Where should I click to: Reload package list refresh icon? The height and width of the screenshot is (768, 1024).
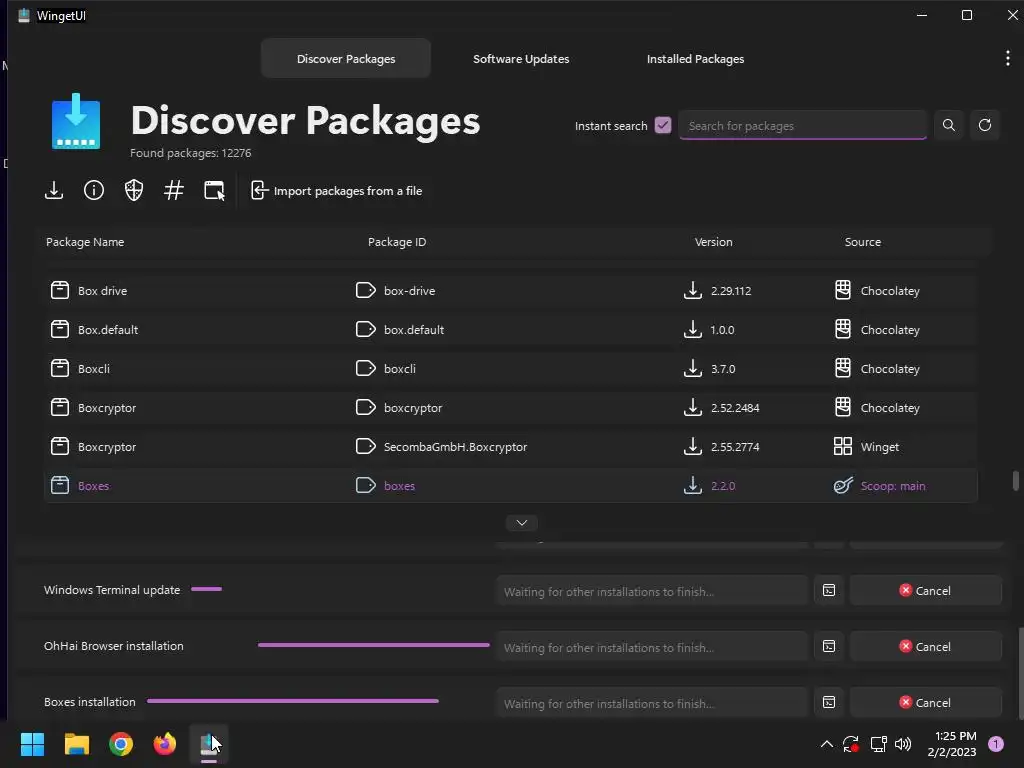985,125
